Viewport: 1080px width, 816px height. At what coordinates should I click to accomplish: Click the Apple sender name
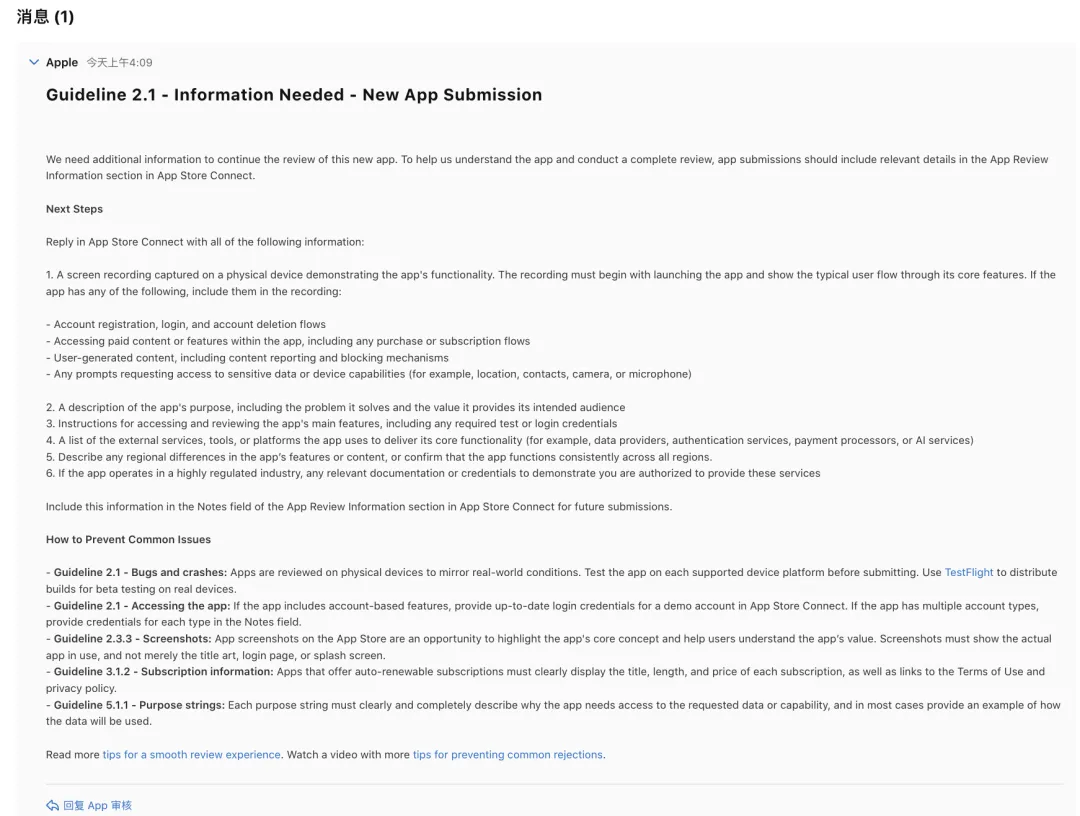tap(62, 62)
